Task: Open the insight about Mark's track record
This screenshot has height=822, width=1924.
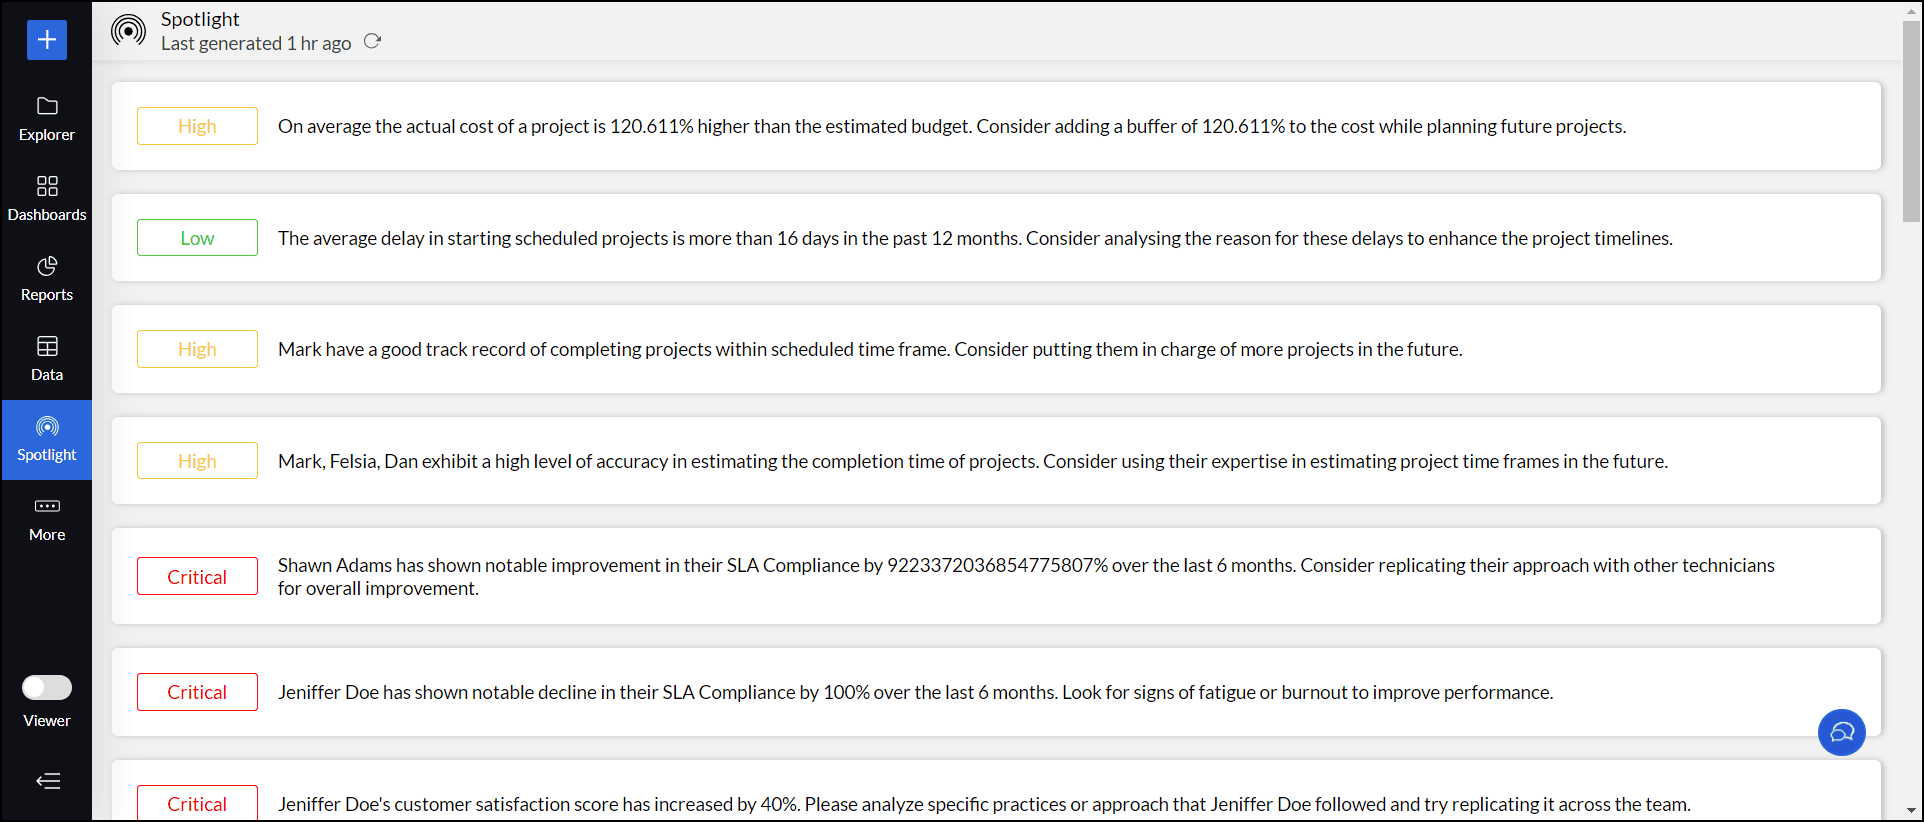Action: coord(869,349)
